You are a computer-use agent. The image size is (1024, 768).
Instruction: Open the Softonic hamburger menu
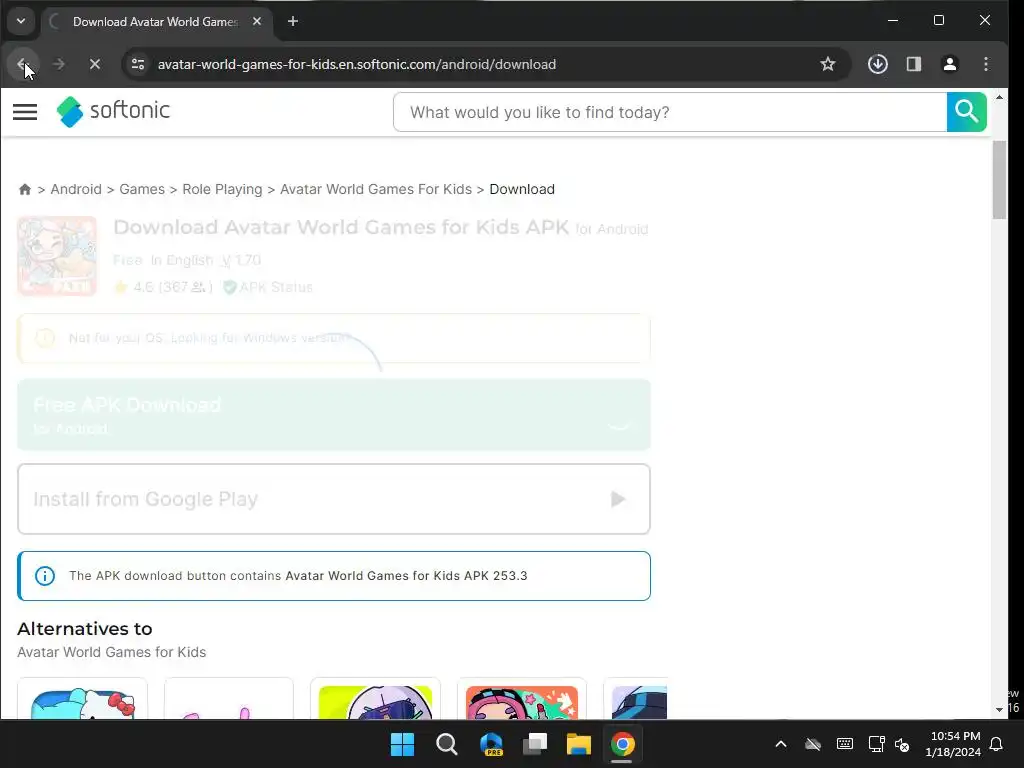(25, 112)
